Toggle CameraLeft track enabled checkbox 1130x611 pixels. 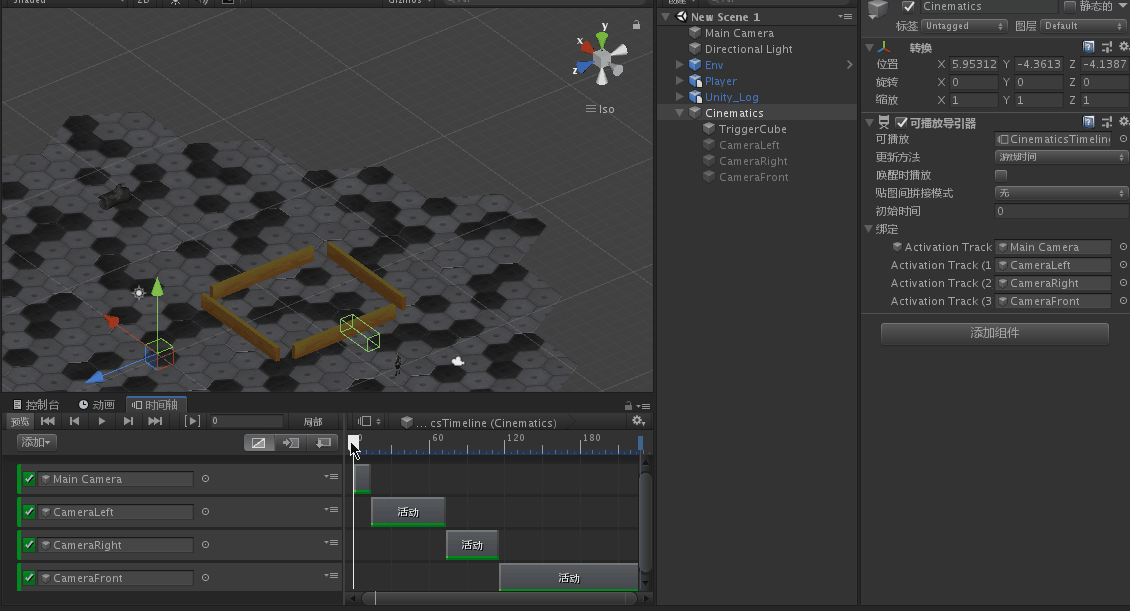(x=29, y=512)
